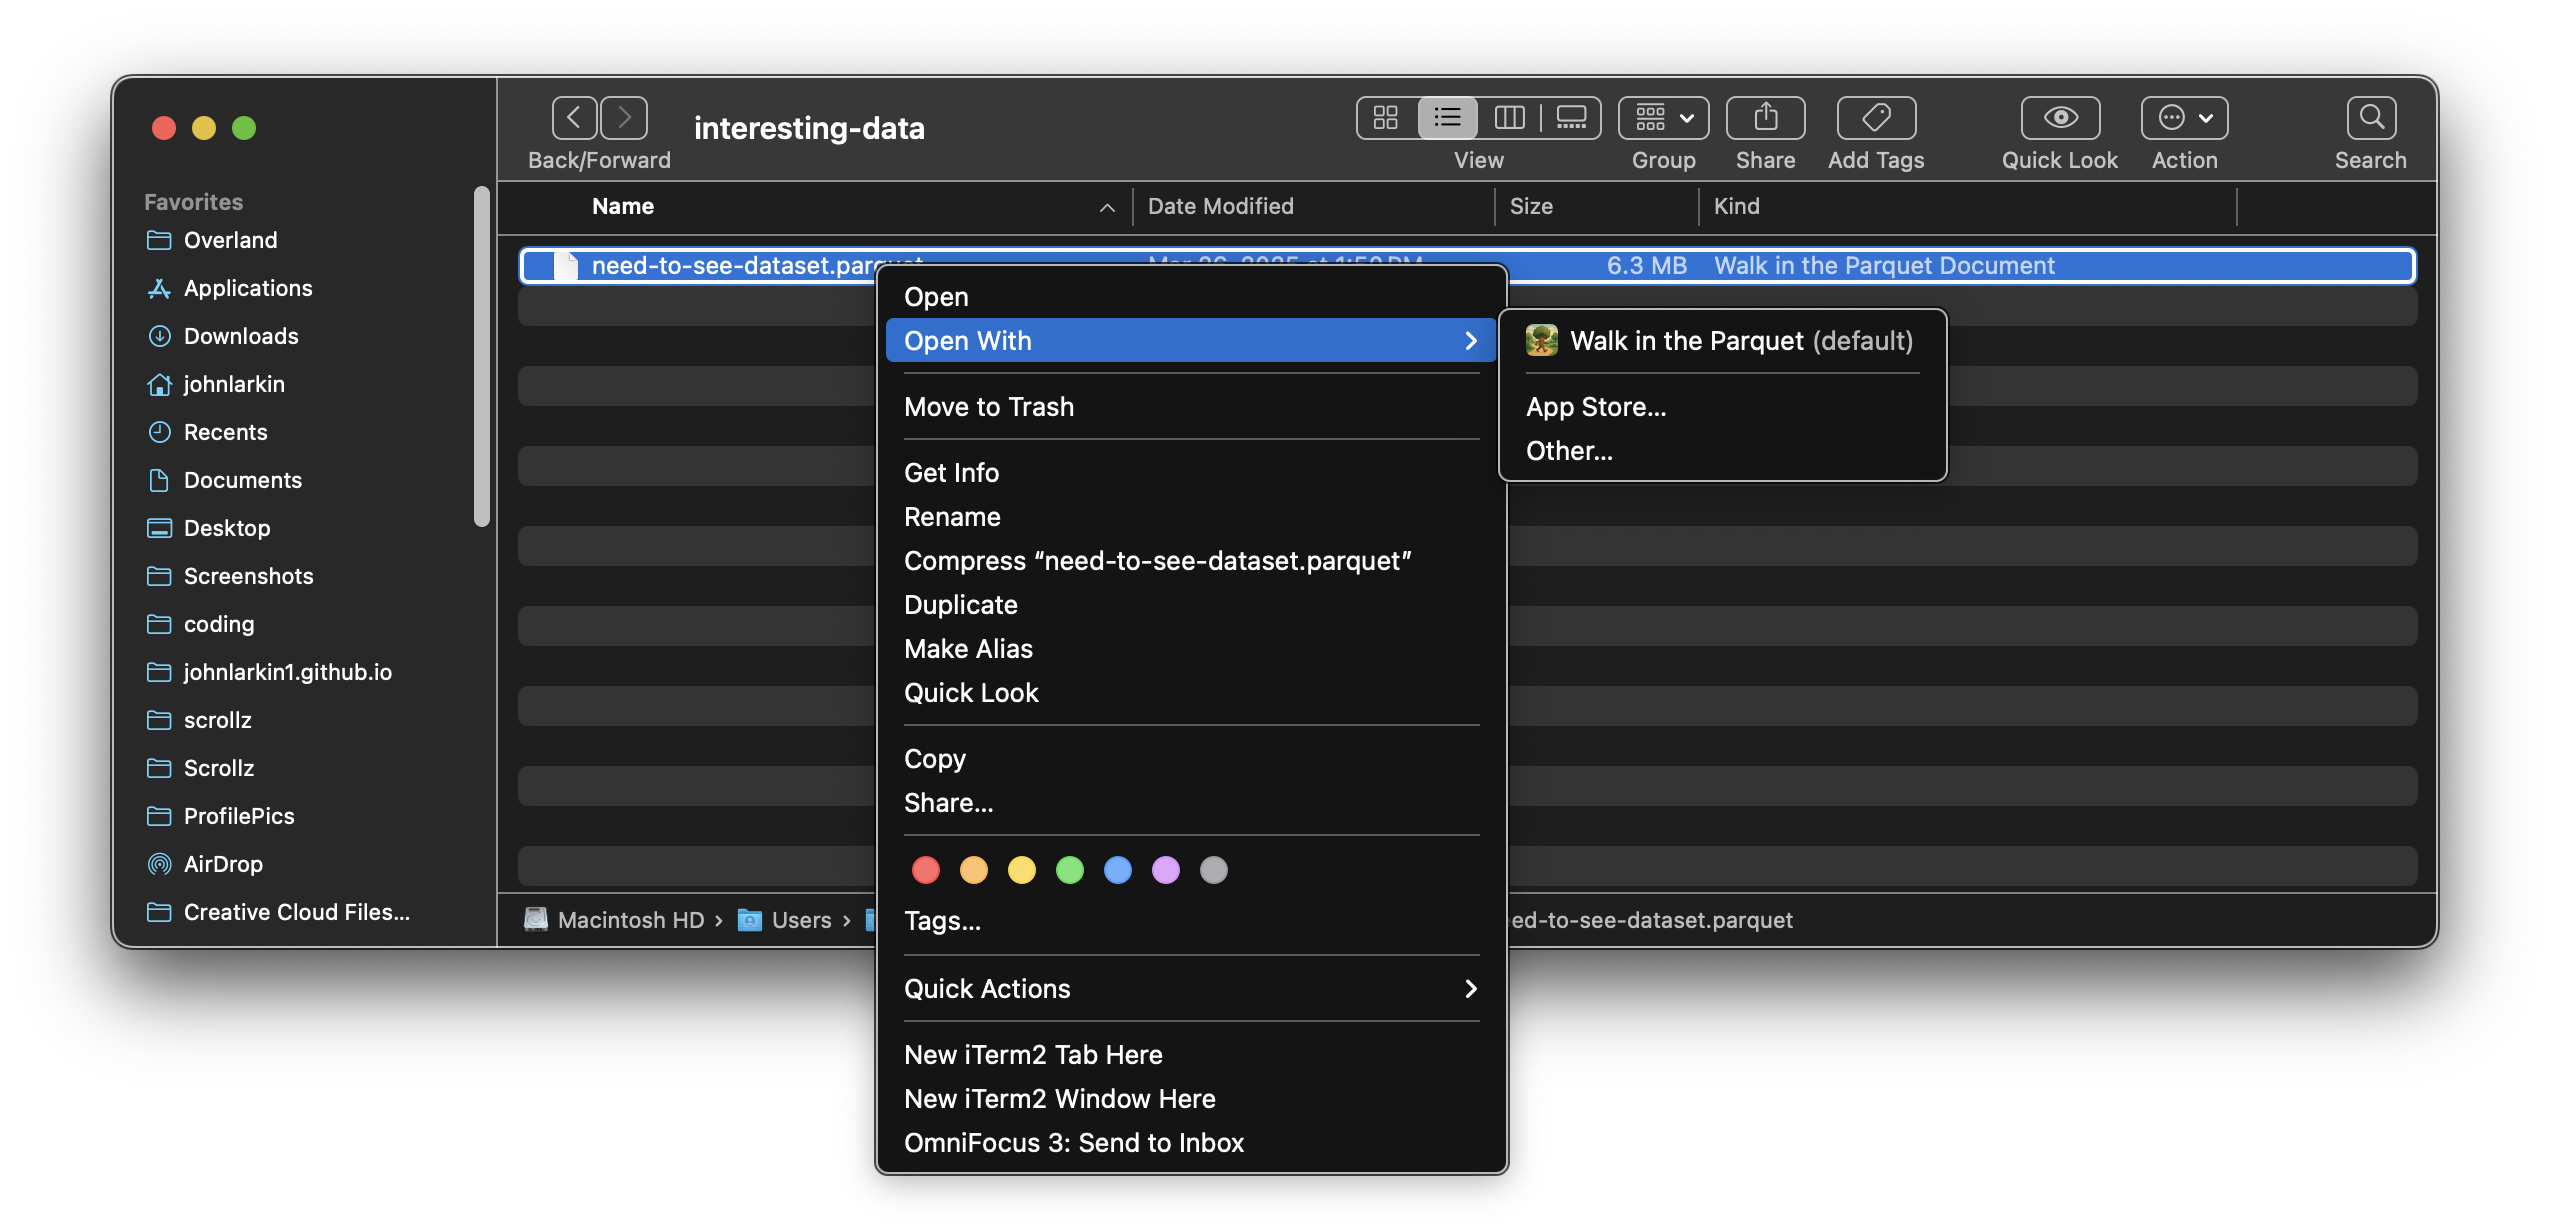Screen dimensions: 2550x1228
Task: Sort by the Date Modified column header
Action: pyautogui.click(x=1314, y=207)
